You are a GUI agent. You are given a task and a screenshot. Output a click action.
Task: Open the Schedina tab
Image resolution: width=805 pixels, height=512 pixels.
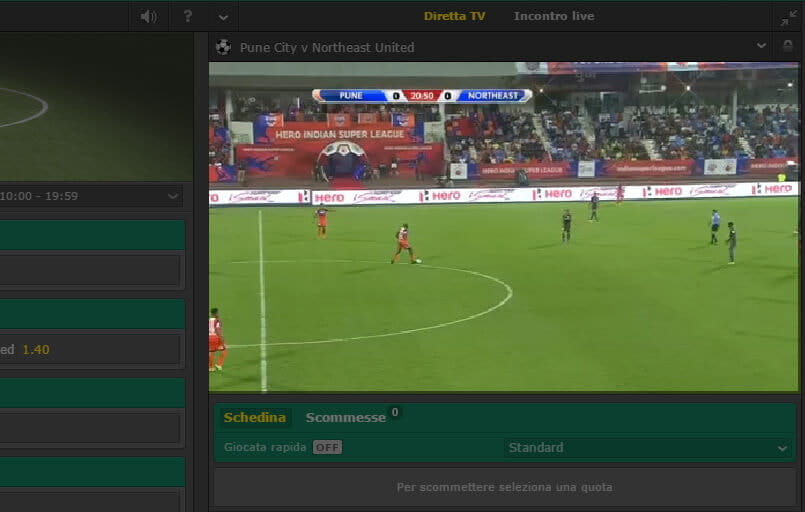tap(255, 418)
